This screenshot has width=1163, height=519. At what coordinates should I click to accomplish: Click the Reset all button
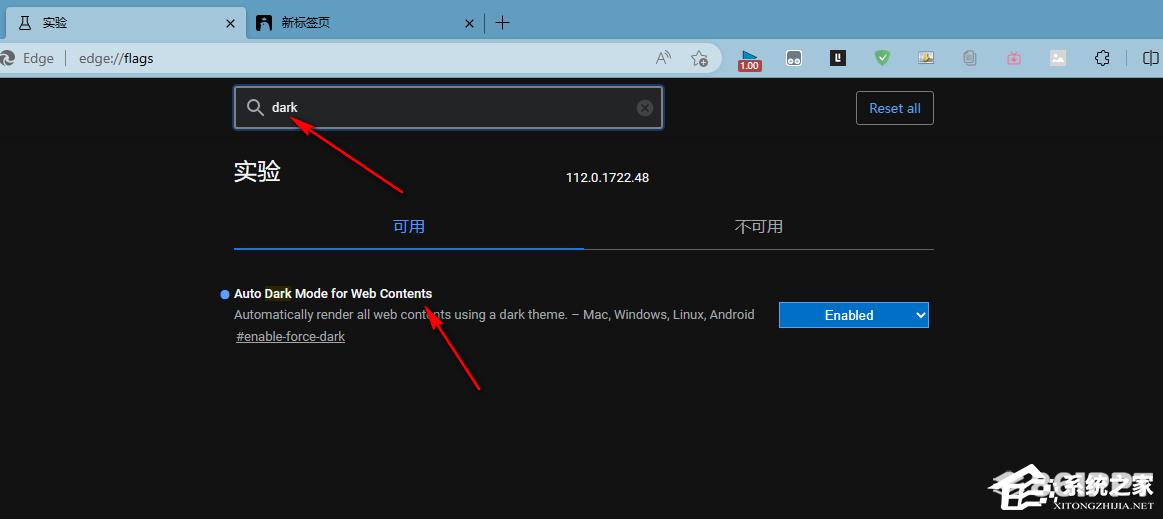[x=895, y=108]
